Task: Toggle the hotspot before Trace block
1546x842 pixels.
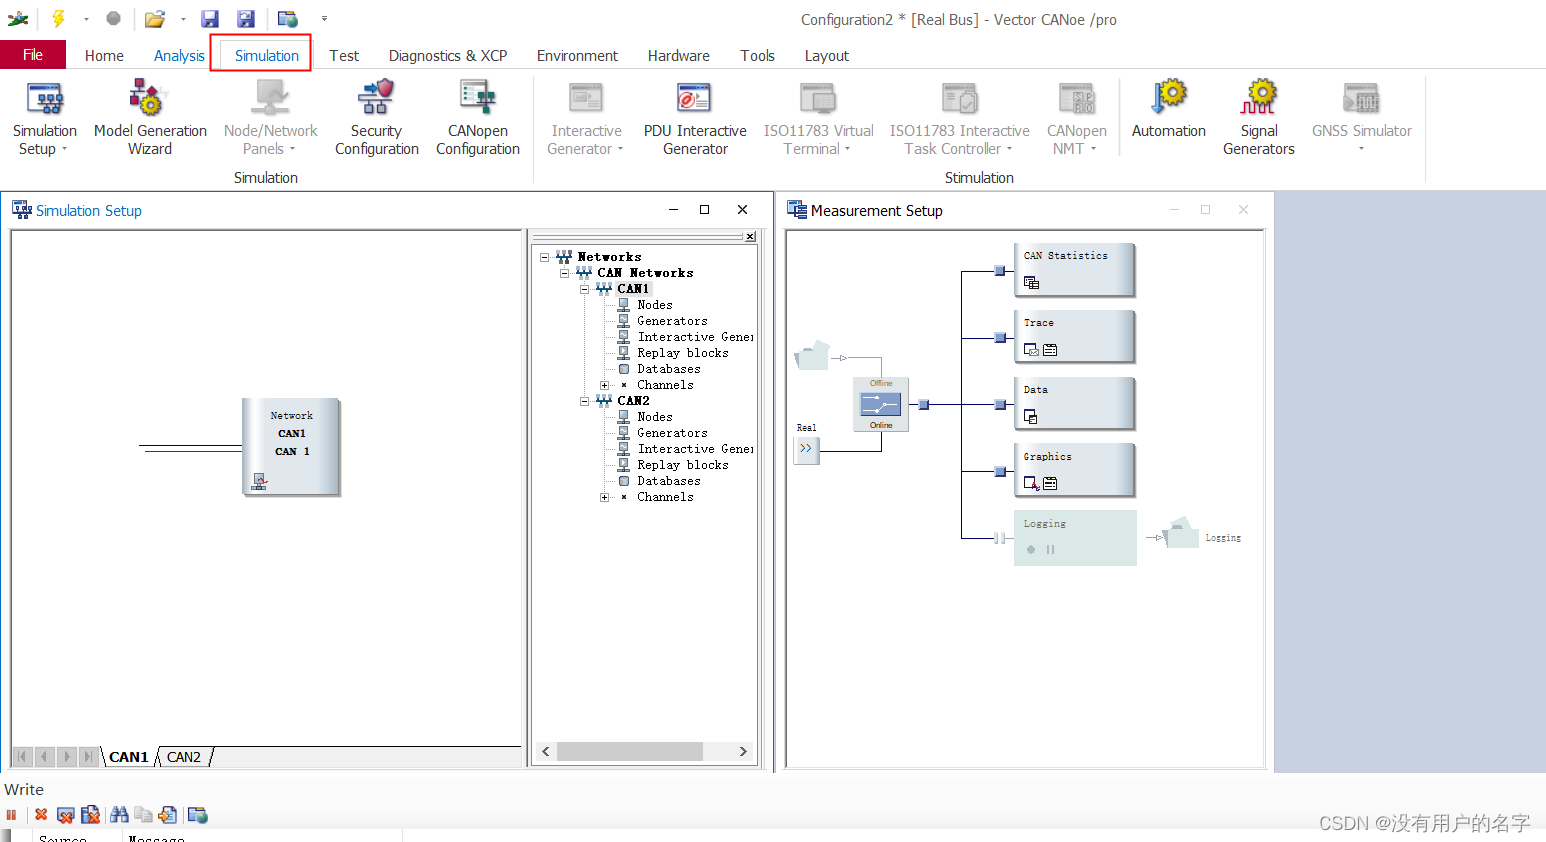Action: pos(999,338)
